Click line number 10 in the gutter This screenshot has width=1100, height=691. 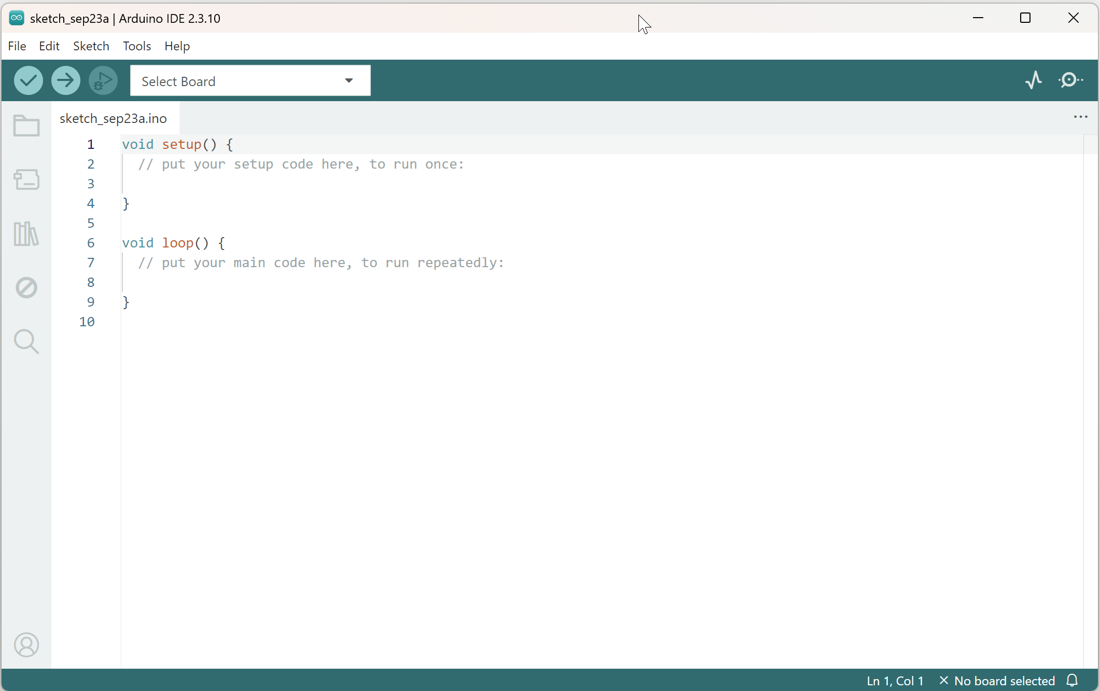click(87, 321)
